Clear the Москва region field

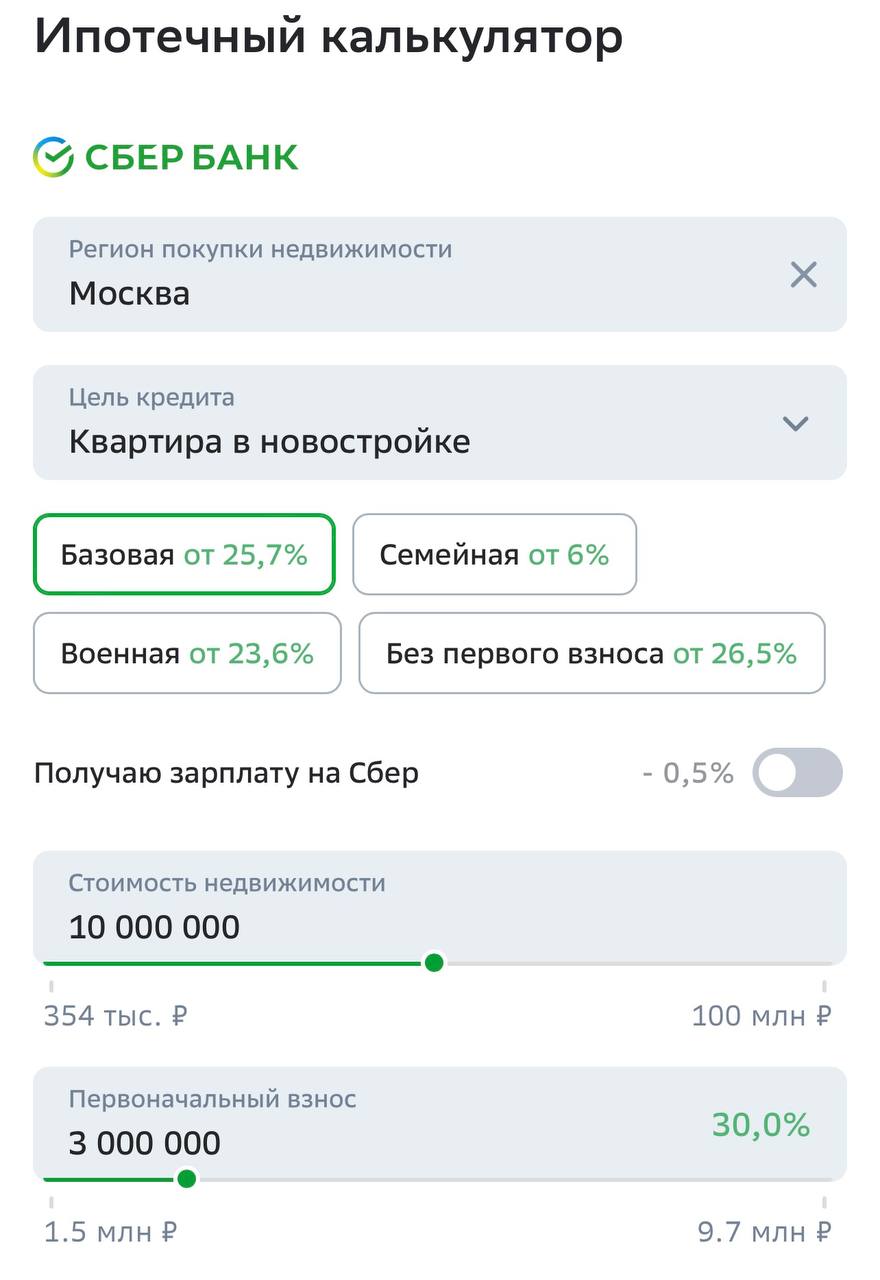(x=803, y=274)
